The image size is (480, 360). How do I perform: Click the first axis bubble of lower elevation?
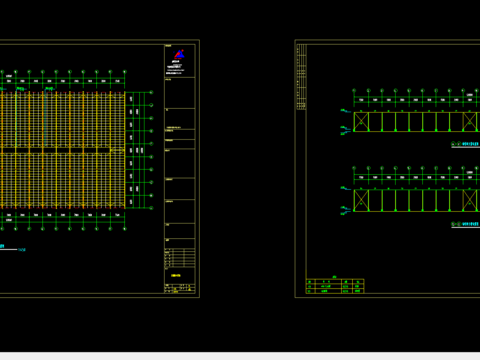[x=354, y=168]
